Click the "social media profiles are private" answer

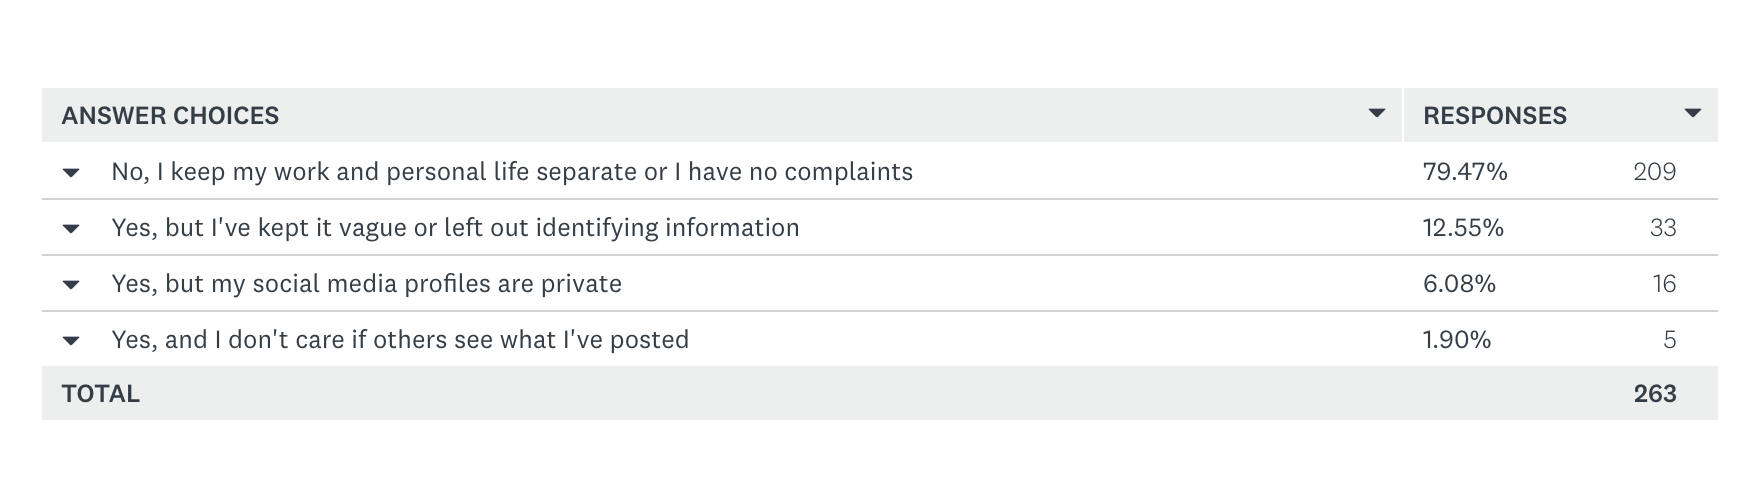[x=366, y=284]
